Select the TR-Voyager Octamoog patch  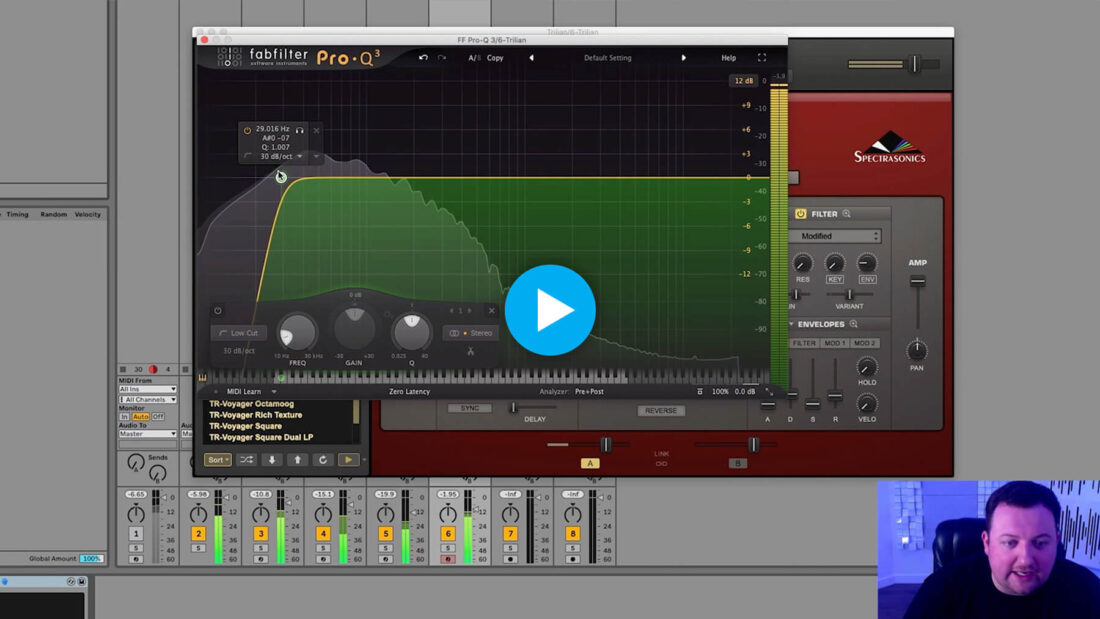(x=251, y=404)
